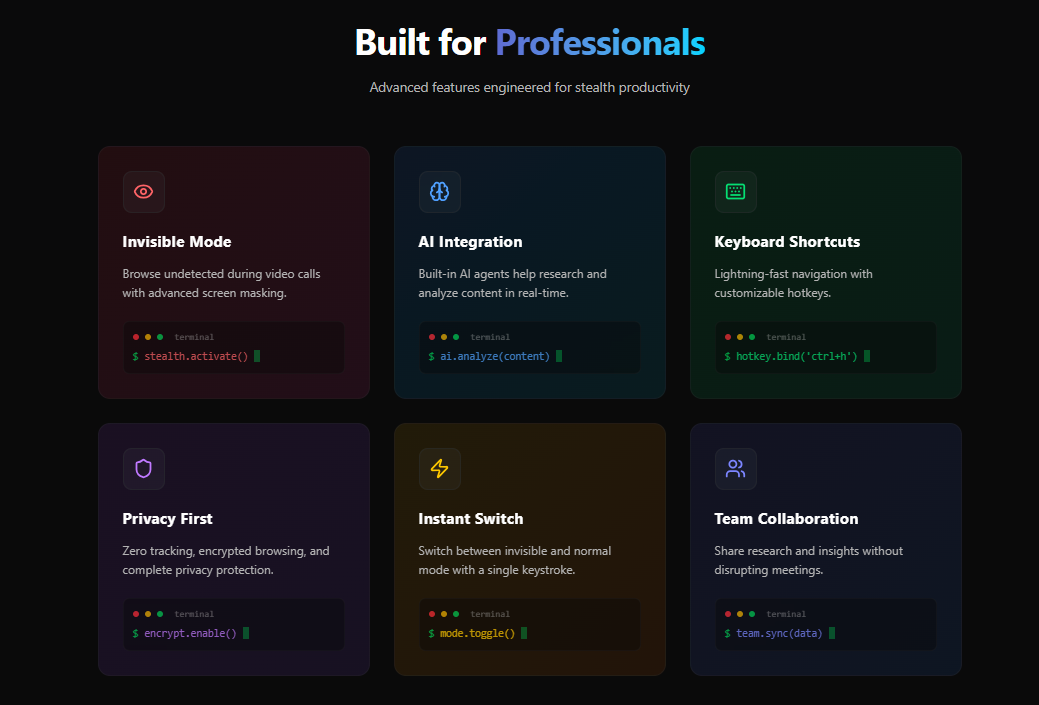
Task: Click subtitle 'Advanced features engineered for stealth productivity'
Action: (529, 87)
